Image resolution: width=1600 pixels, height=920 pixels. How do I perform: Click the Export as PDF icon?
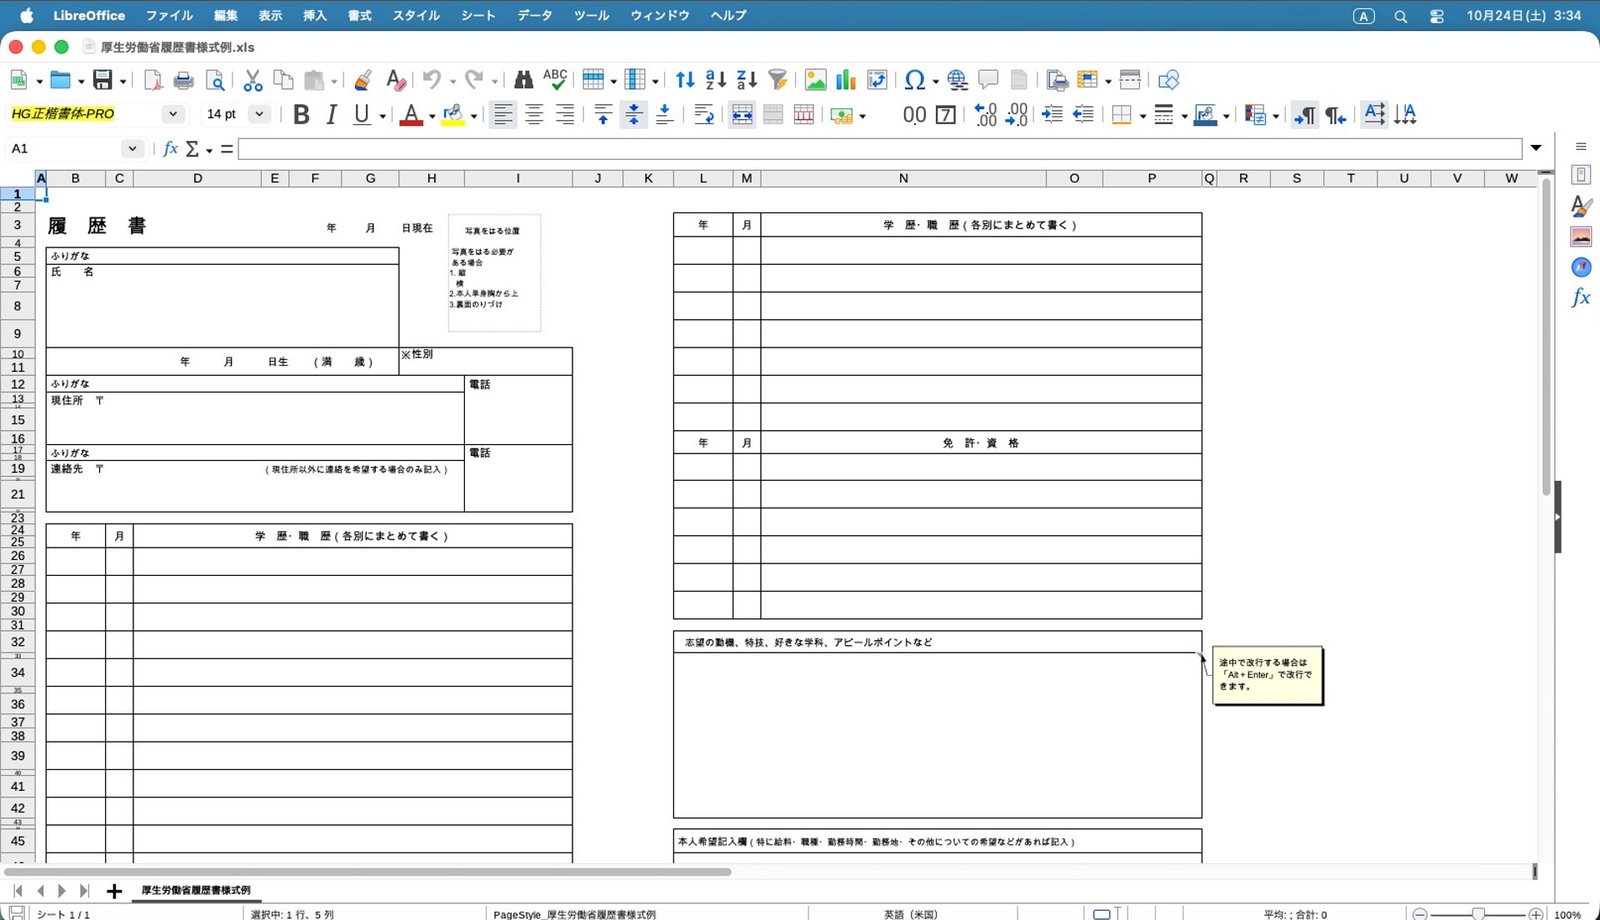(152, 80)
